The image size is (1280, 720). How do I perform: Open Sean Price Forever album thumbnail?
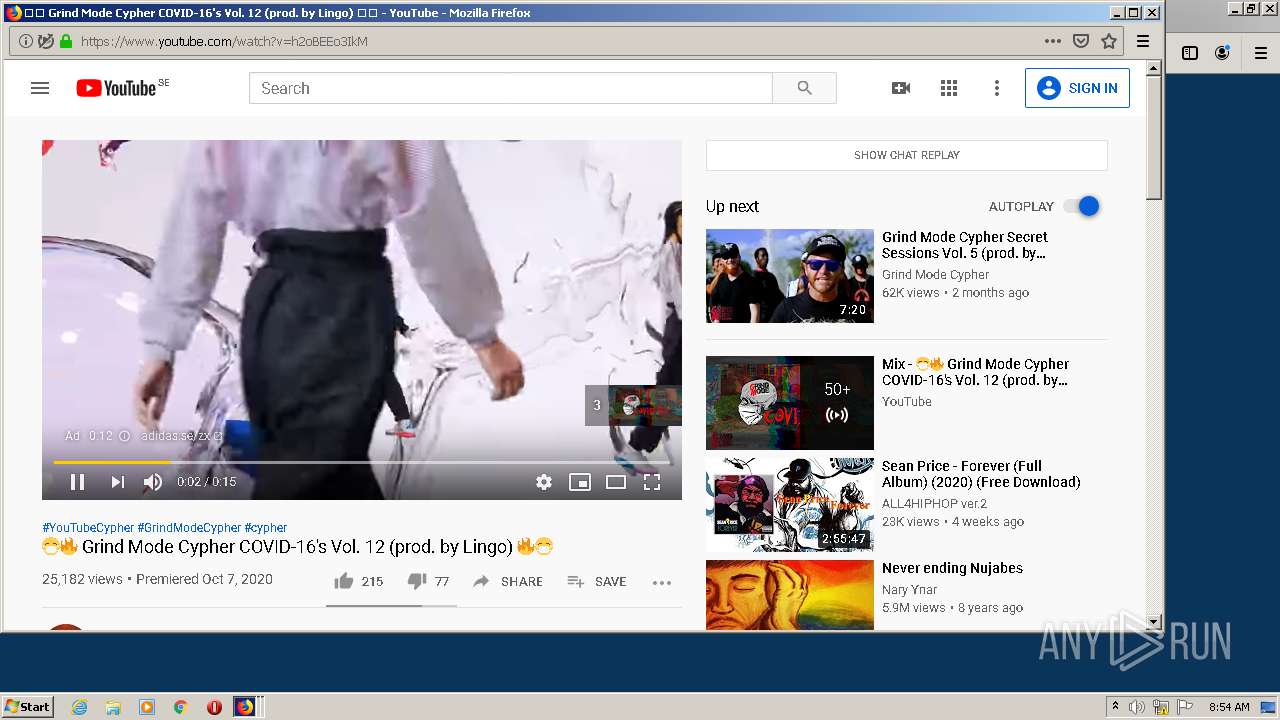coord(790,505)
